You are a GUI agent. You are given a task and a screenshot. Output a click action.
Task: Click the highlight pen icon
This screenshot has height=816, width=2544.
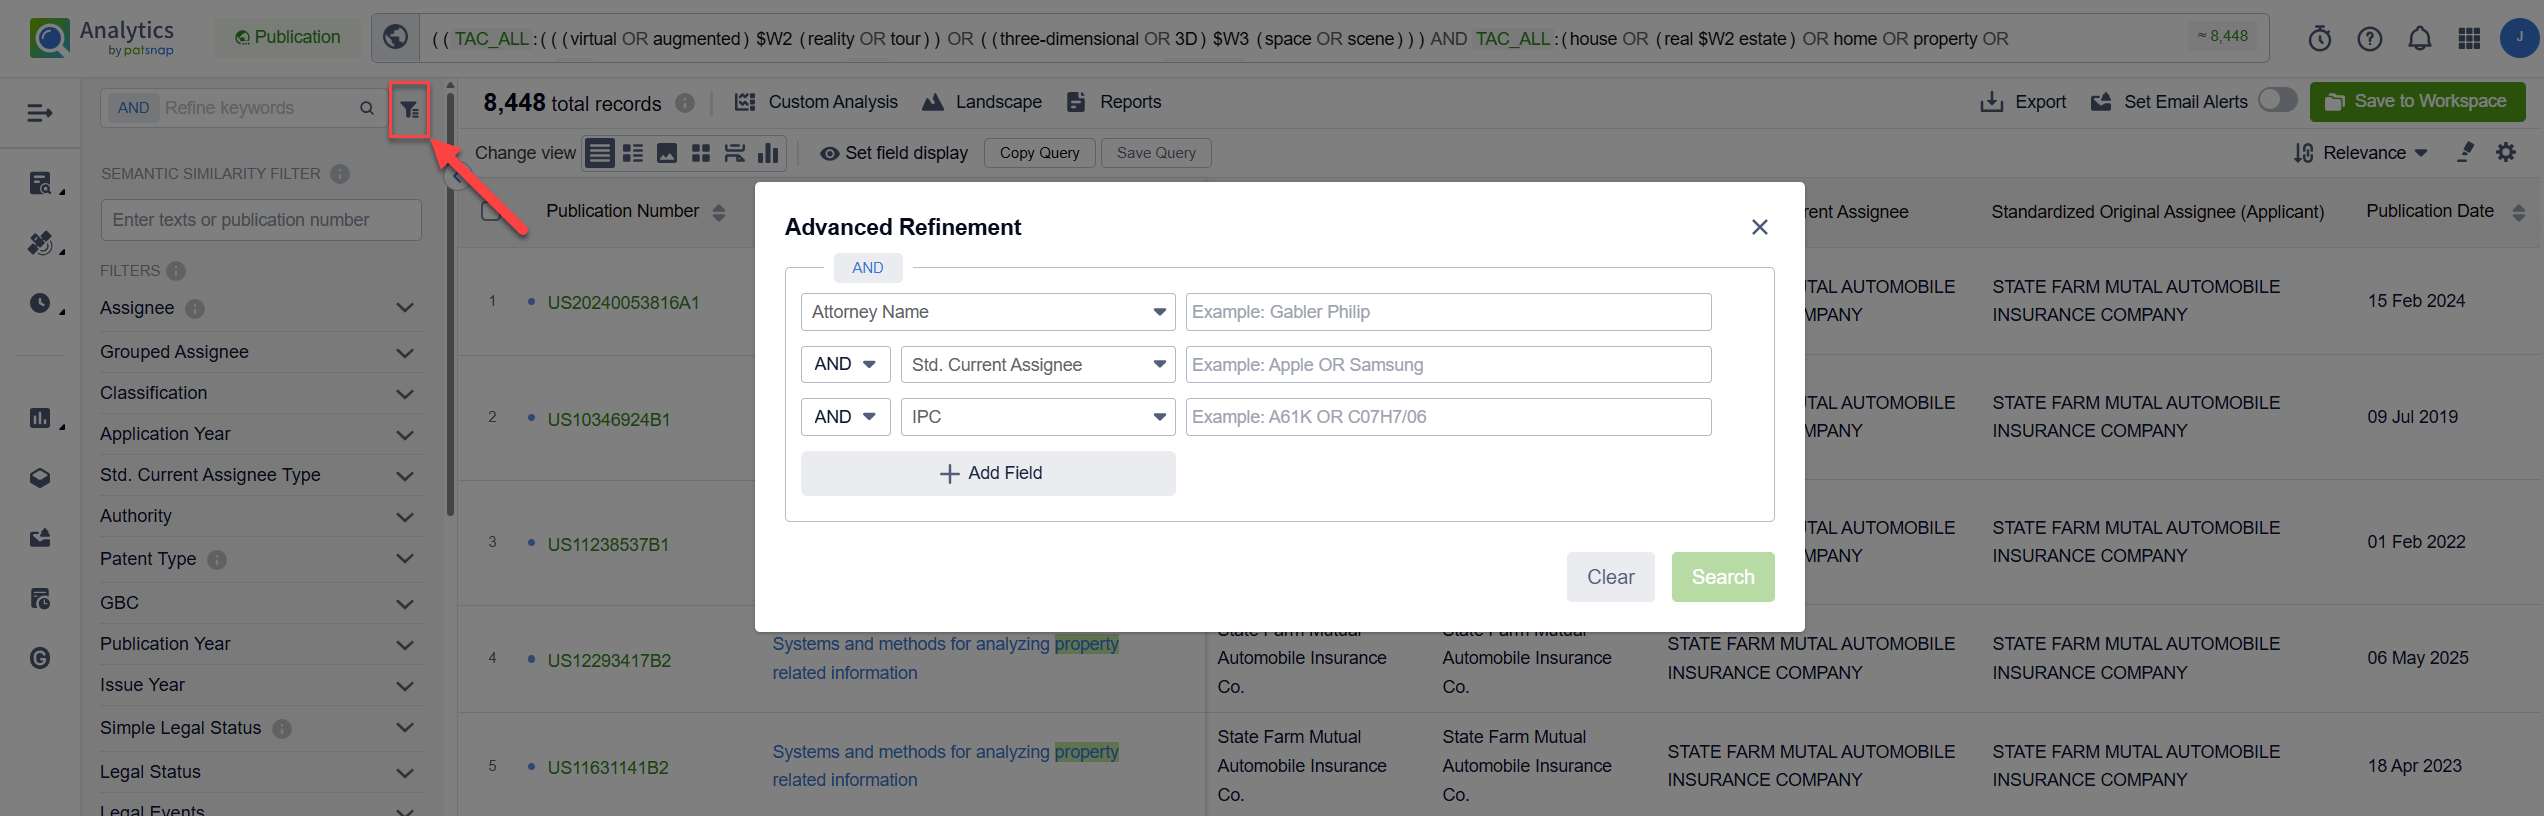pyautogui.click(x=2465, y=152)
